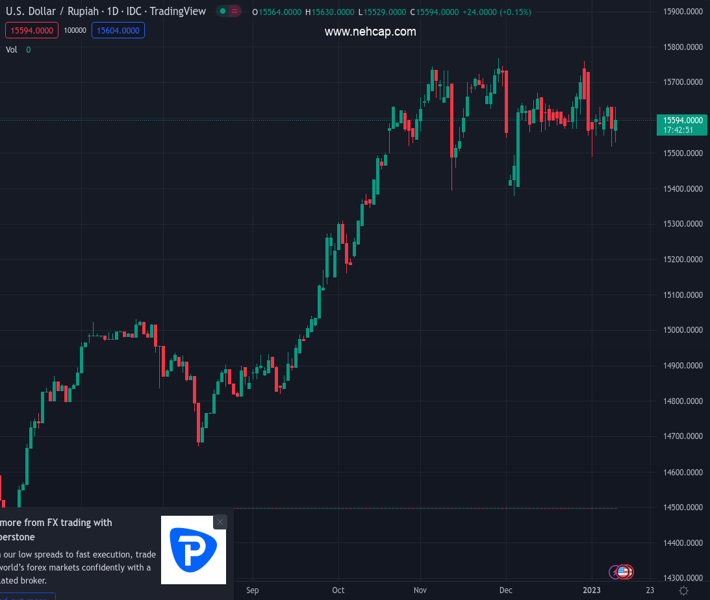Click the lightning event marker icon
710x600 pixels.
point(615,571)
